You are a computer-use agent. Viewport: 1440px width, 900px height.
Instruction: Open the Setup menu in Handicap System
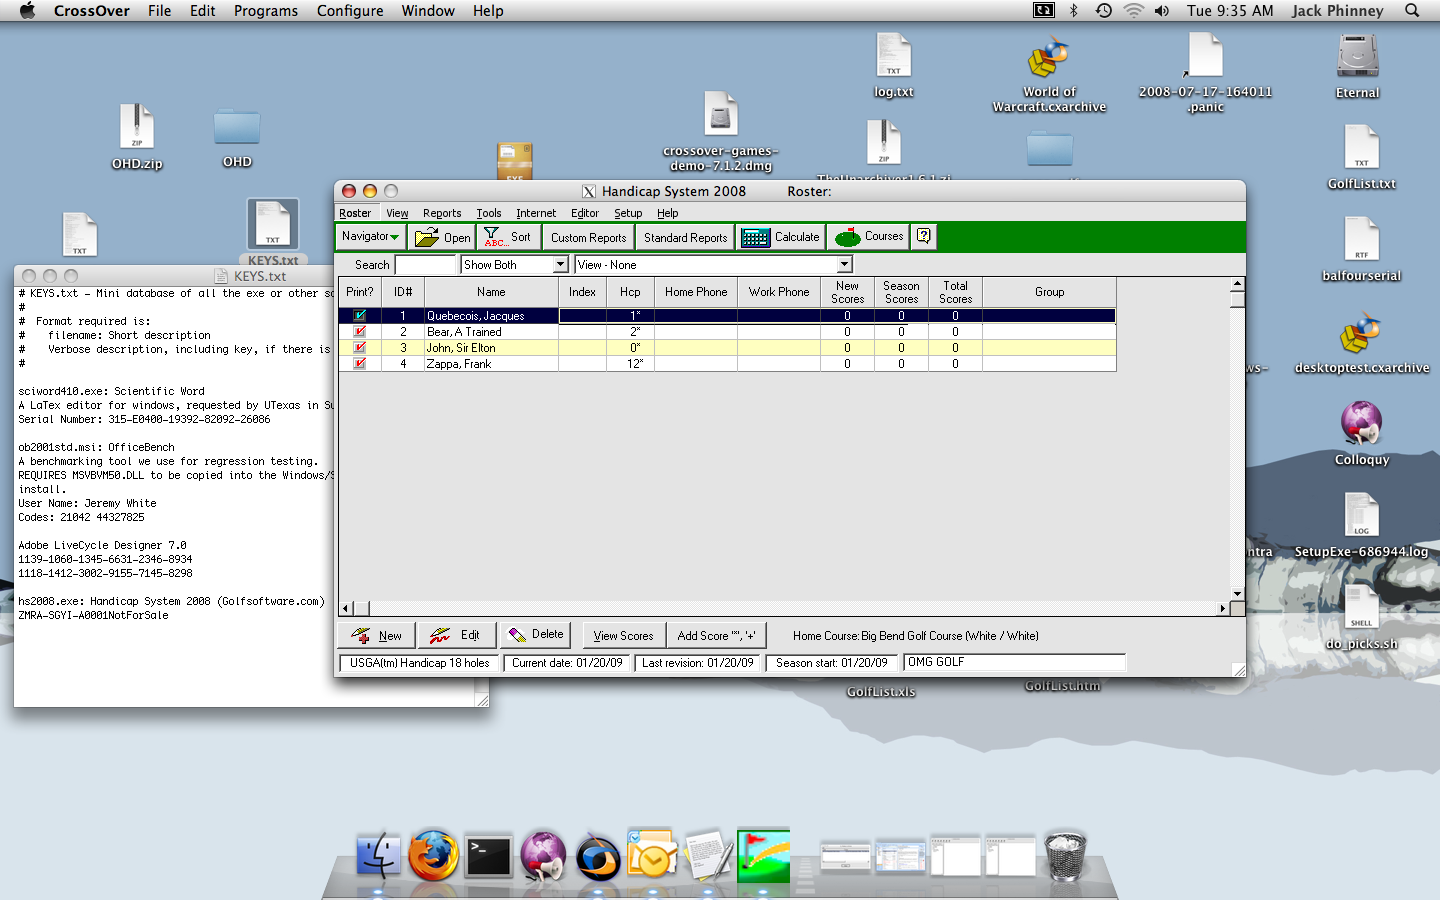[628, 213]
